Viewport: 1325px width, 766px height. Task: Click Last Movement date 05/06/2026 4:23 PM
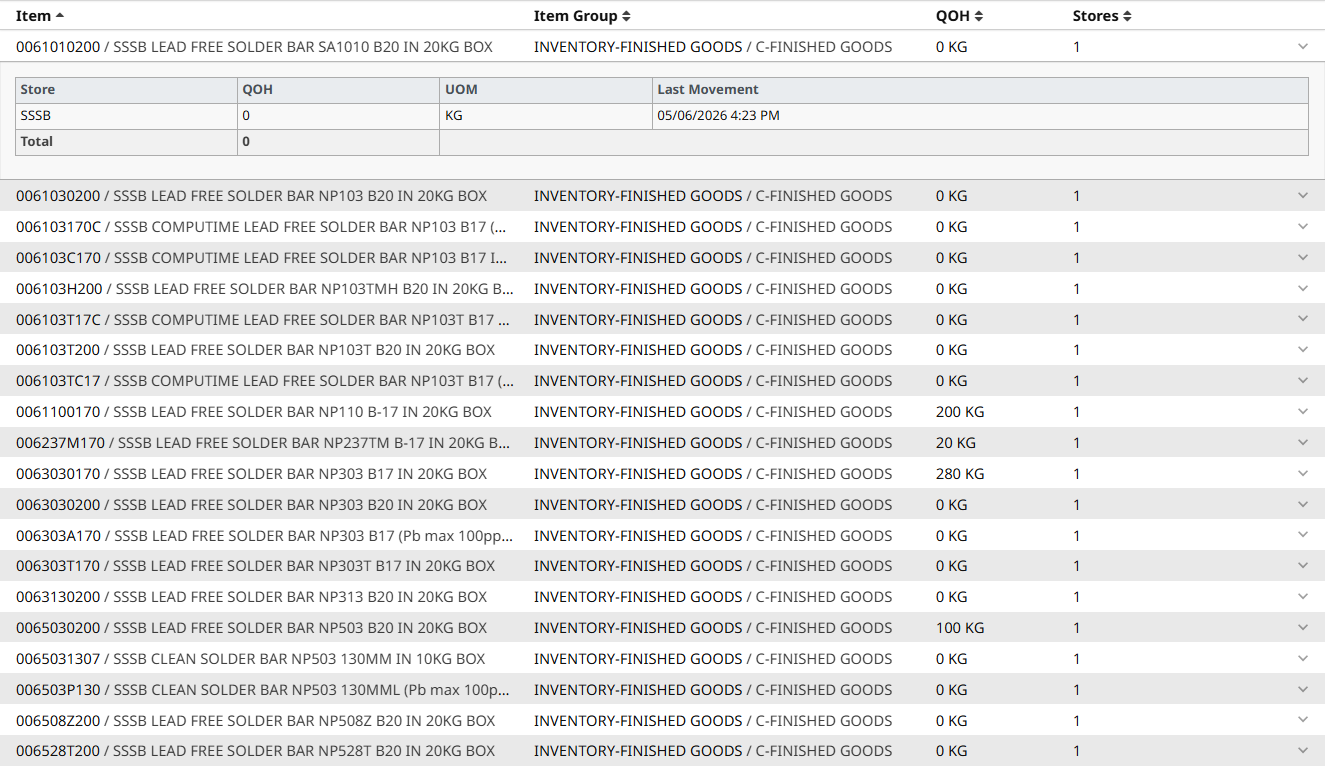click(718, 116)
